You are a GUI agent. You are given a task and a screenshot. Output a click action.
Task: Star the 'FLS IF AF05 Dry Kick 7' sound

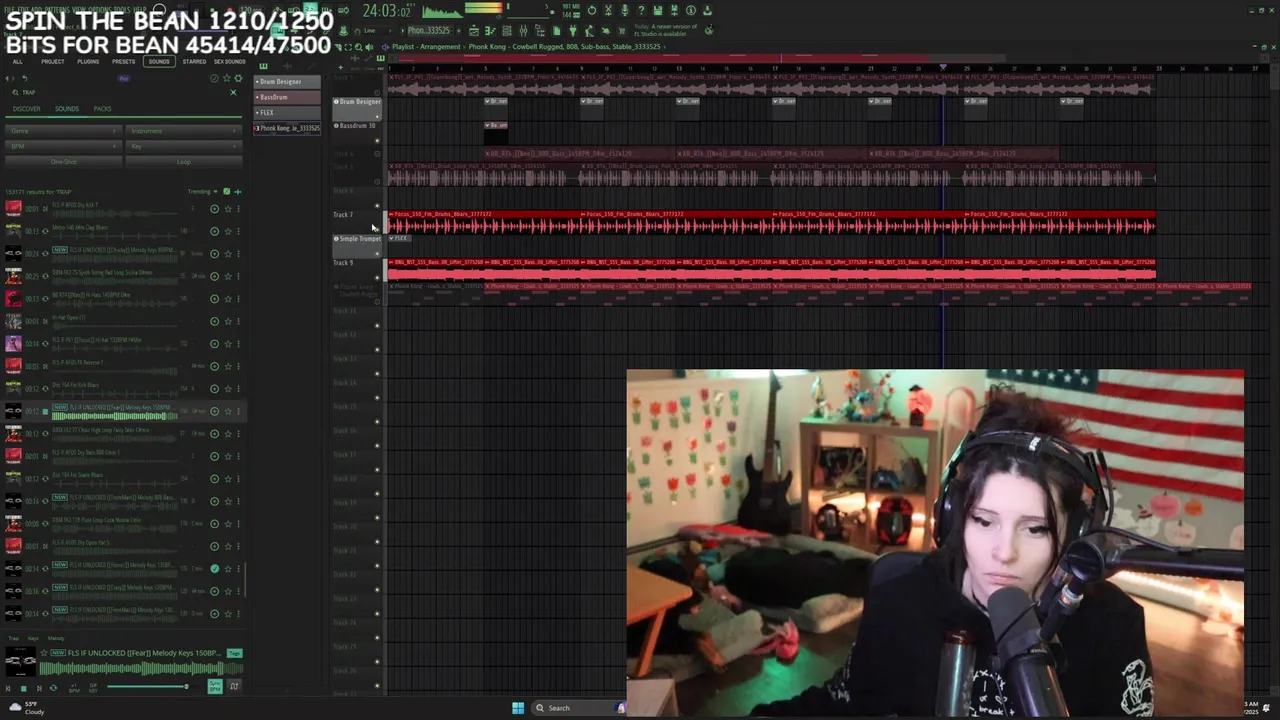[228, 209]
